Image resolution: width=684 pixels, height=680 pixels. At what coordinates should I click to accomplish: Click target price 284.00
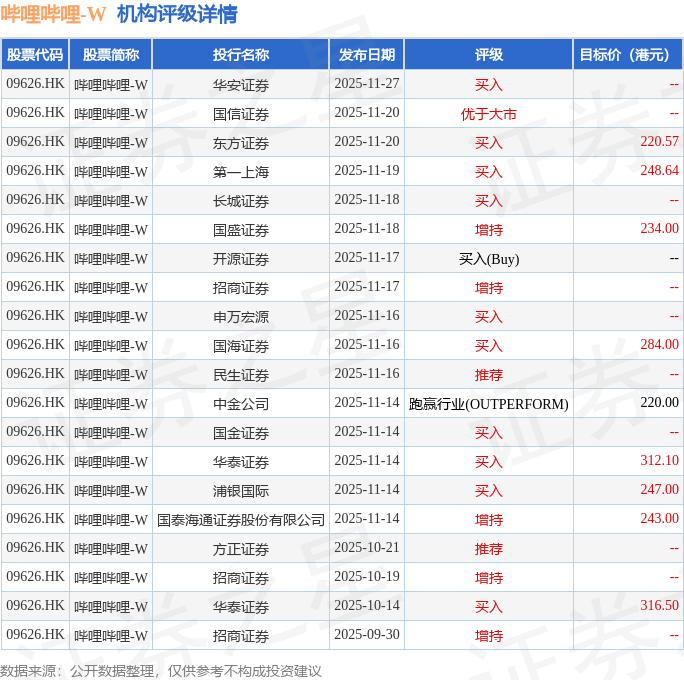pyautogui.click(x=659, y=344)
